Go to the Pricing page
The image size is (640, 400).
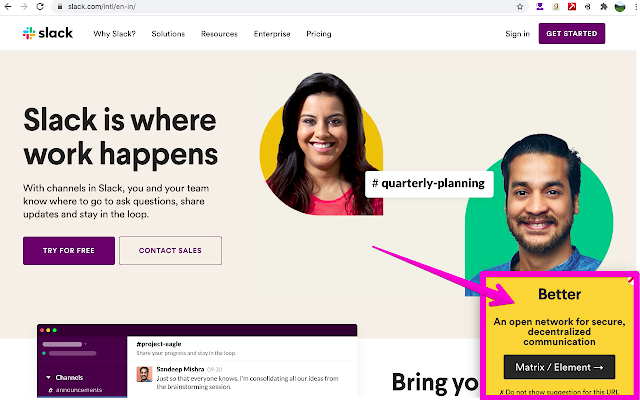tap(319, 34)
